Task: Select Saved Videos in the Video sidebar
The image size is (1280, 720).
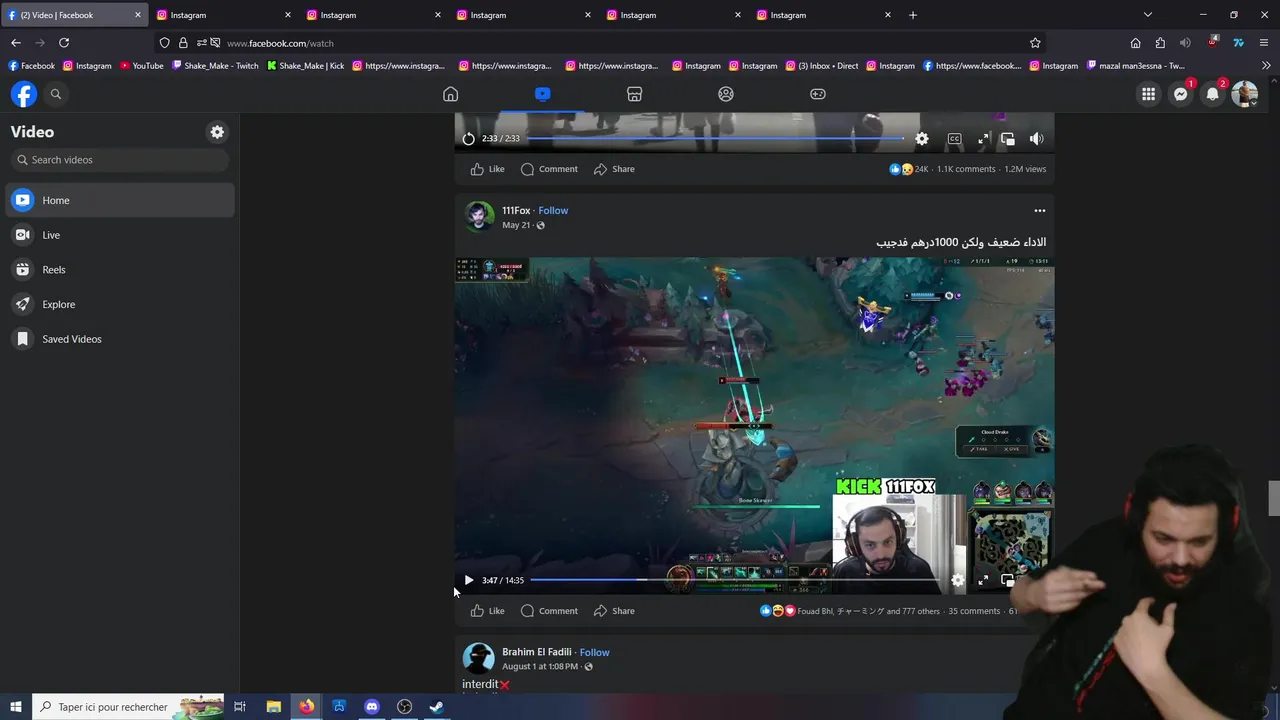Action: pyautogui.click(x=120, y=339)
